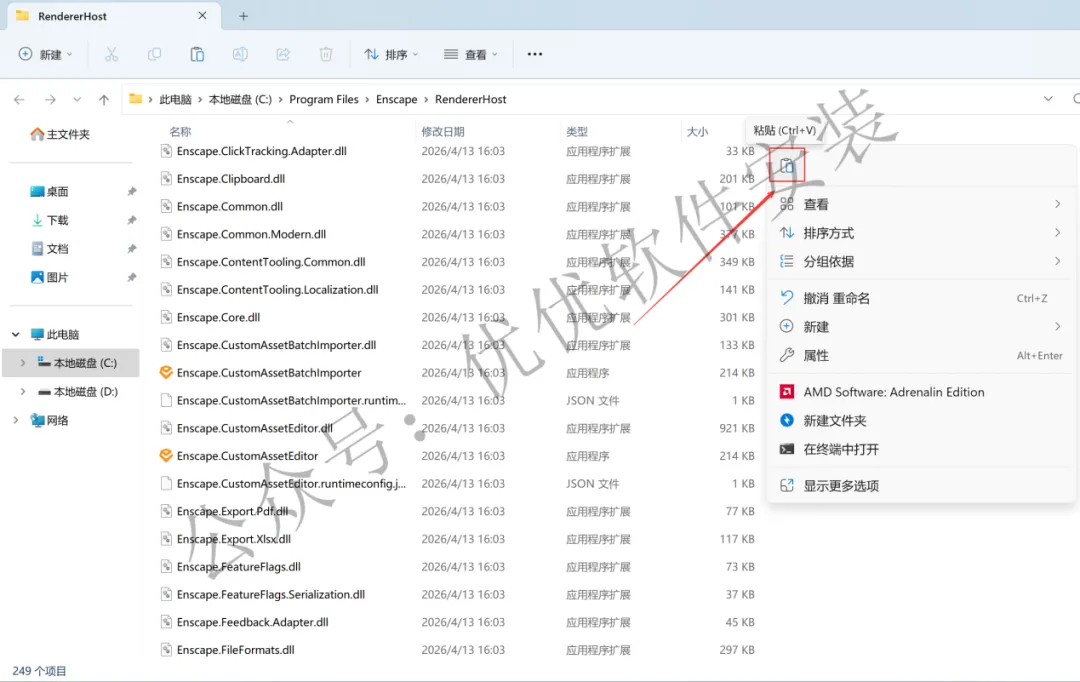Click Program Files in address breadcrumb
This screenshot has height=682, width=1080.
pyautogui.click(x=324, y=100)
